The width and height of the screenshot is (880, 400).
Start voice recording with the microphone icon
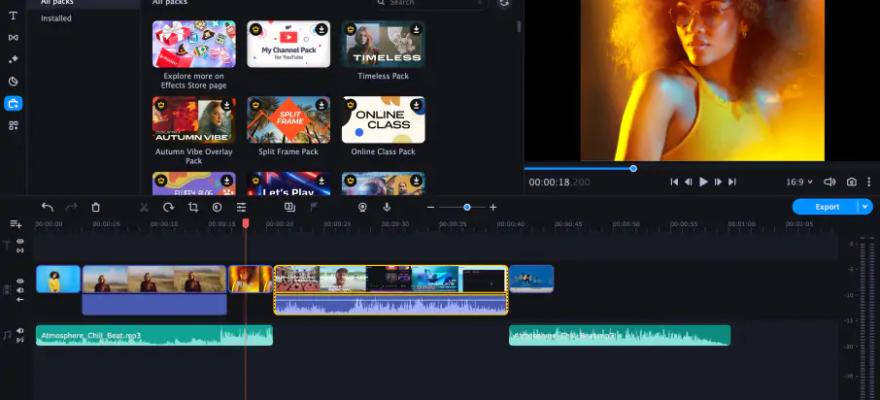click(387, 207)
